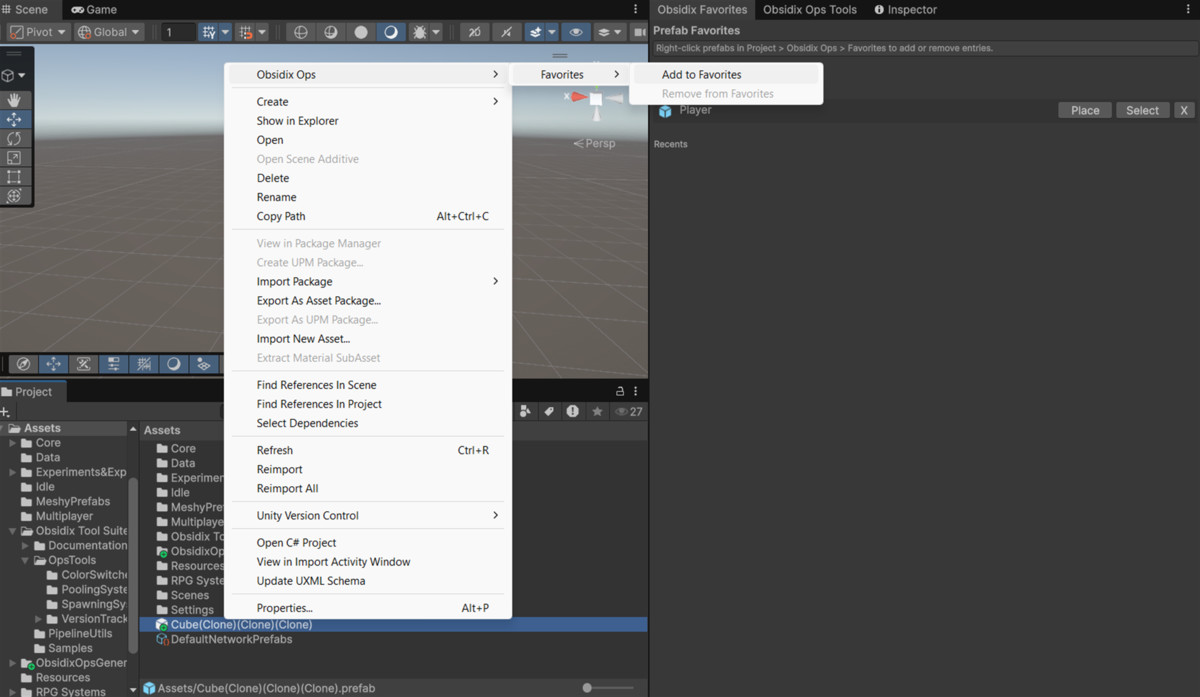
Task: Click the Scene tab grid icon
Action: [x=8, y=9]
